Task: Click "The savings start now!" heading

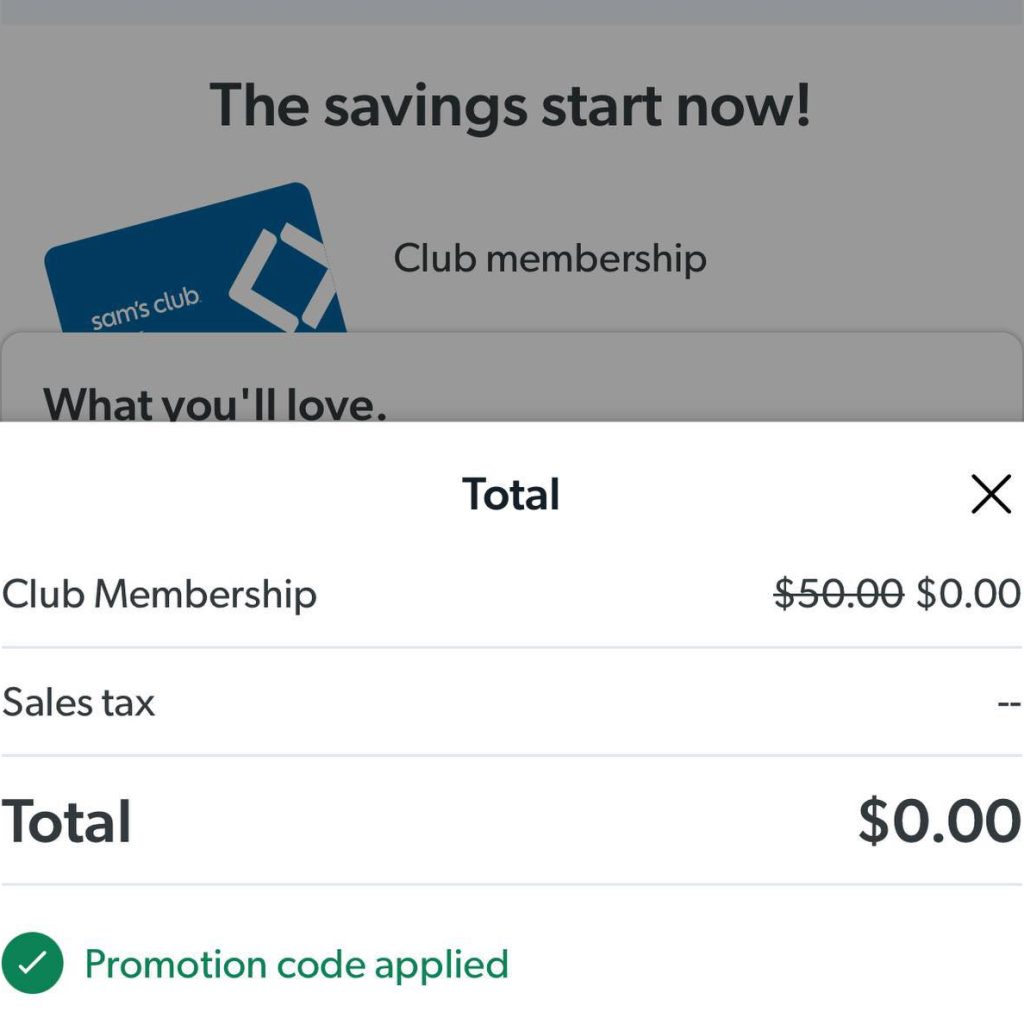Action: (x=510, y=105)
